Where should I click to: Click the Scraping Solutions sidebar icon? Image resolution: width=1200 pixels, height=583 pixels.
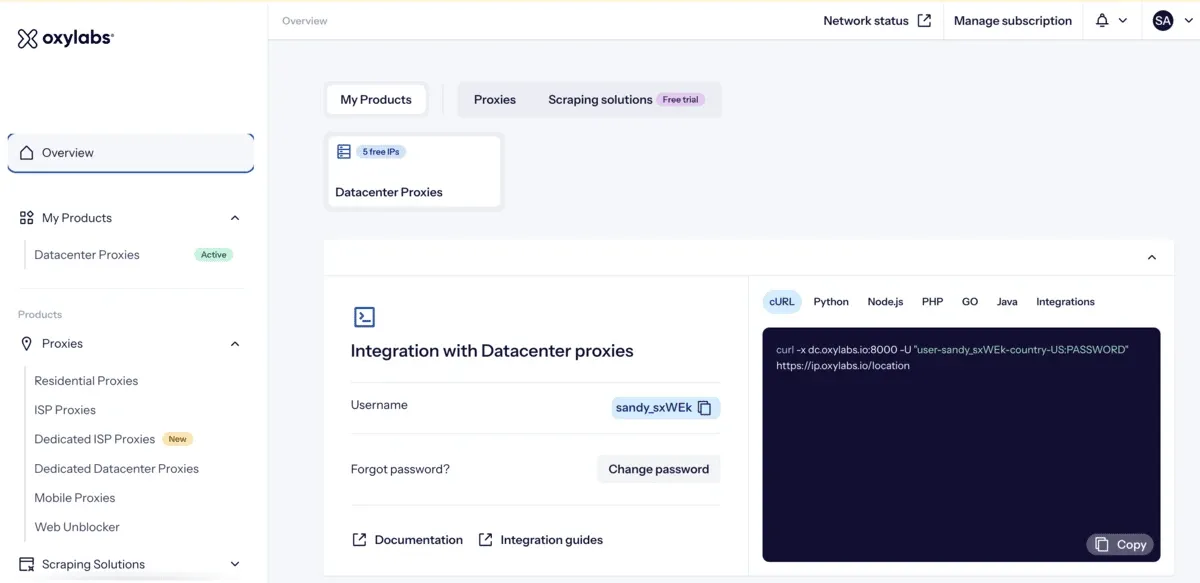27,564
